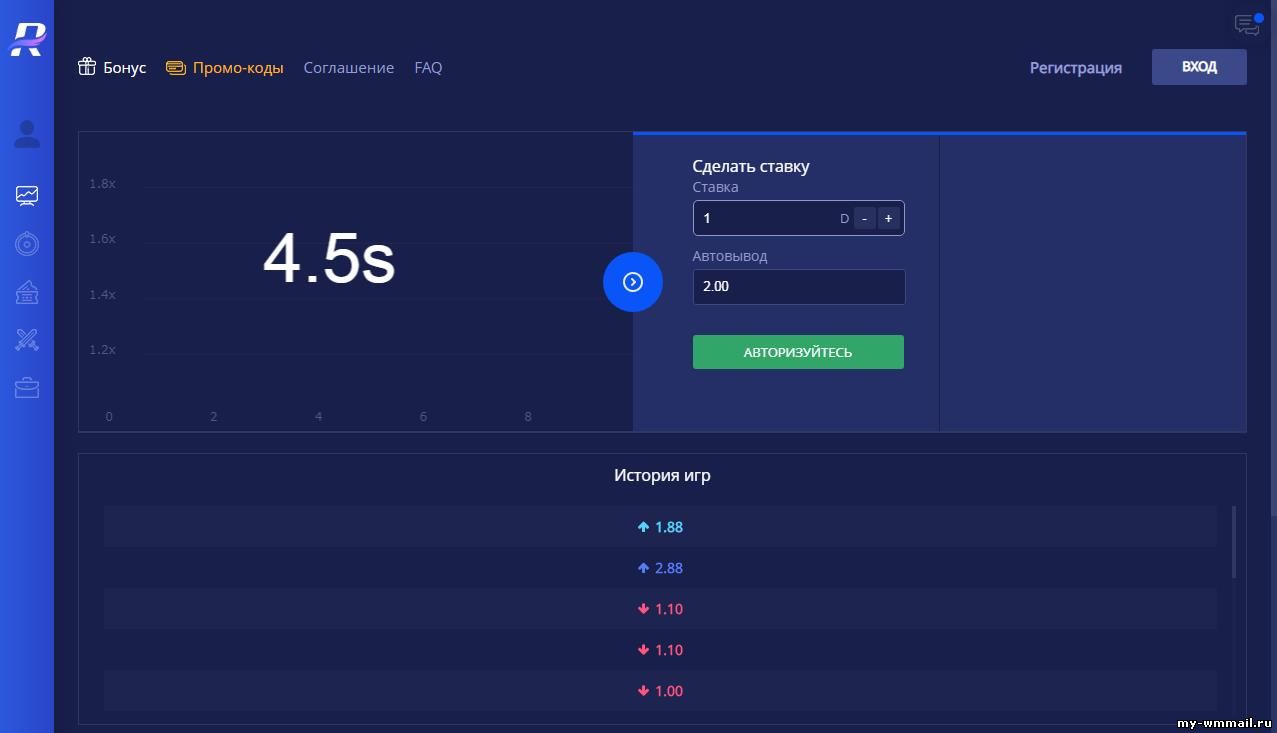1277x733 pixels.
Task: Click the game history scrollbar
Action: click(1234, 542)
